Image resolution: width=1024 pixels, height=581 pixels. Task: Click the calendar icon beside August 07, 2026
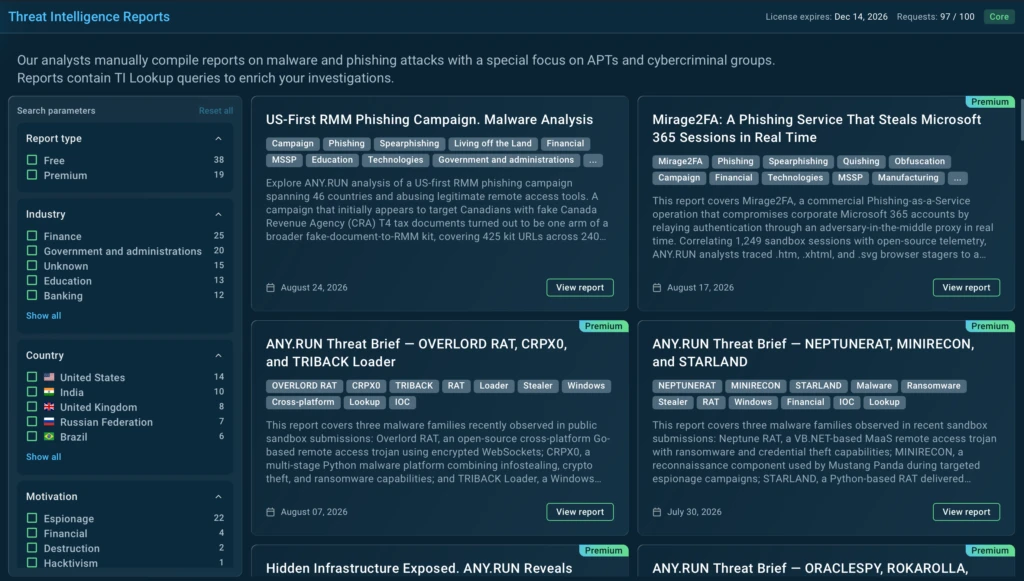pyautogui.click(x=270, y=512)
